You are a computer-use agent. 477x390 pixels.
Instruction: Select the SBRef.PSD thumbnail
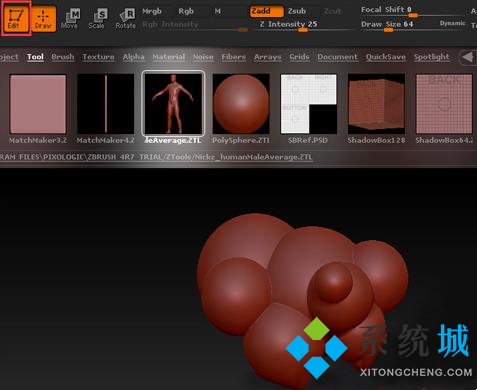308,104
